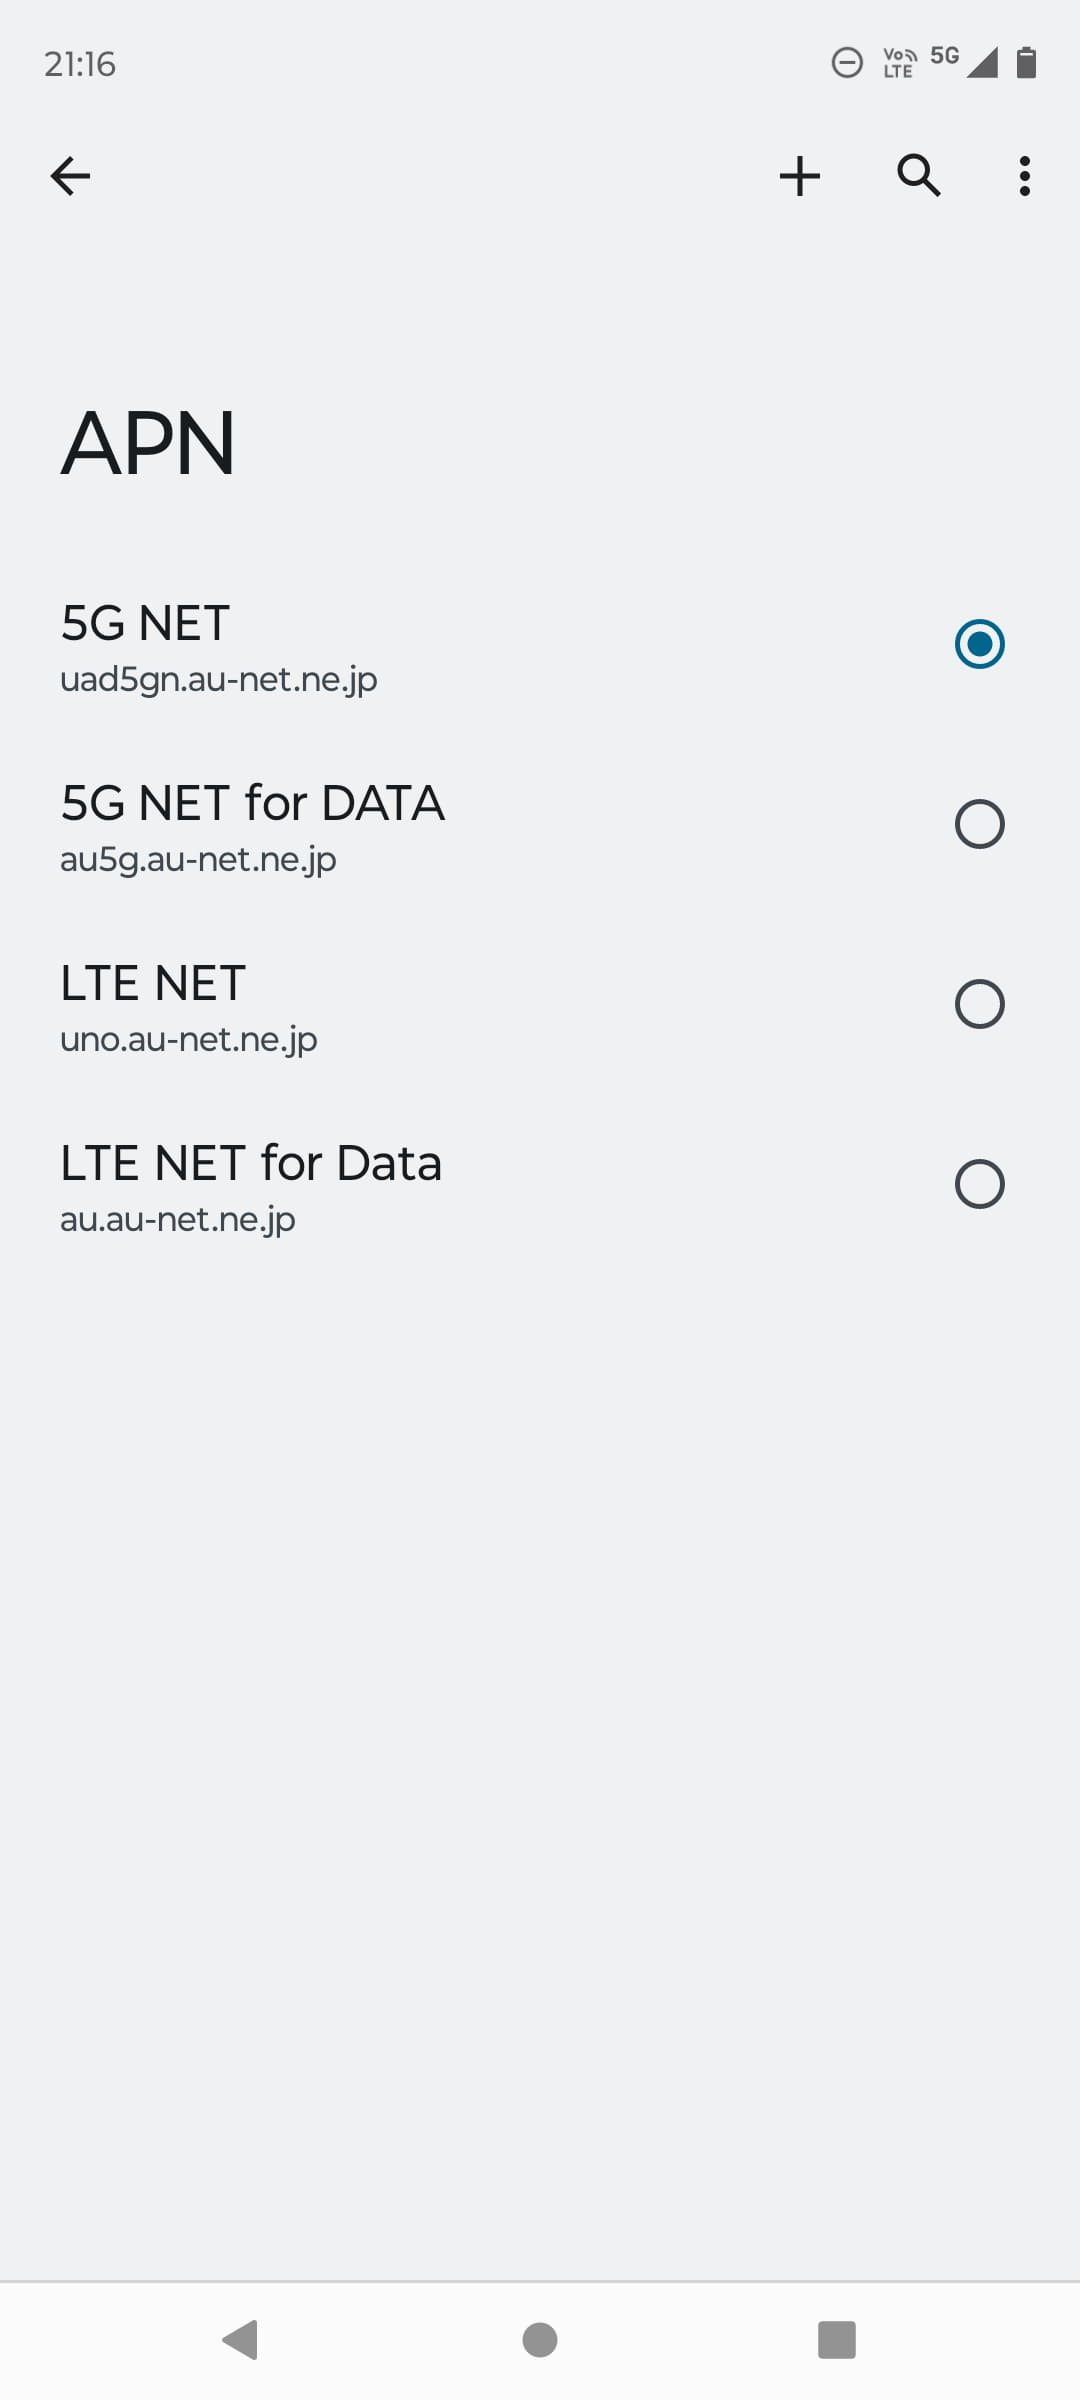Tap the VoLTE status icon
Screen dimensions: 1080x2400
[899, 63]
